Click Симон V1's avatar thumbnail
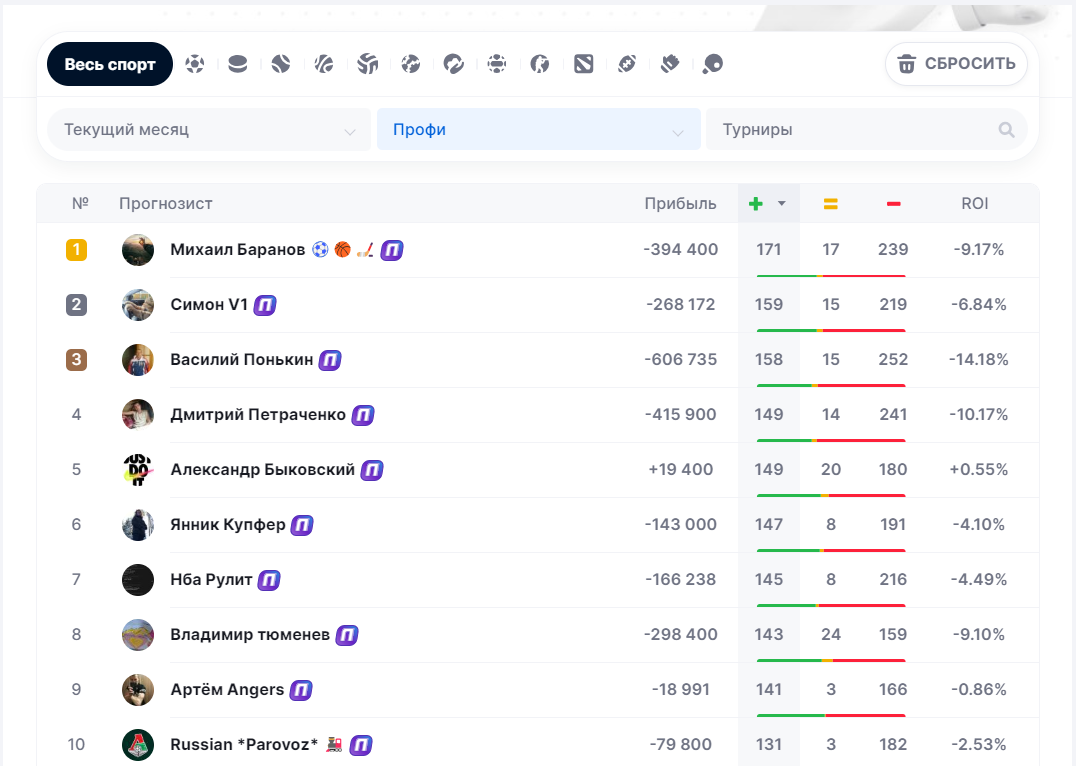Viewport: 1076px width, 766px height. click(138, 305)
